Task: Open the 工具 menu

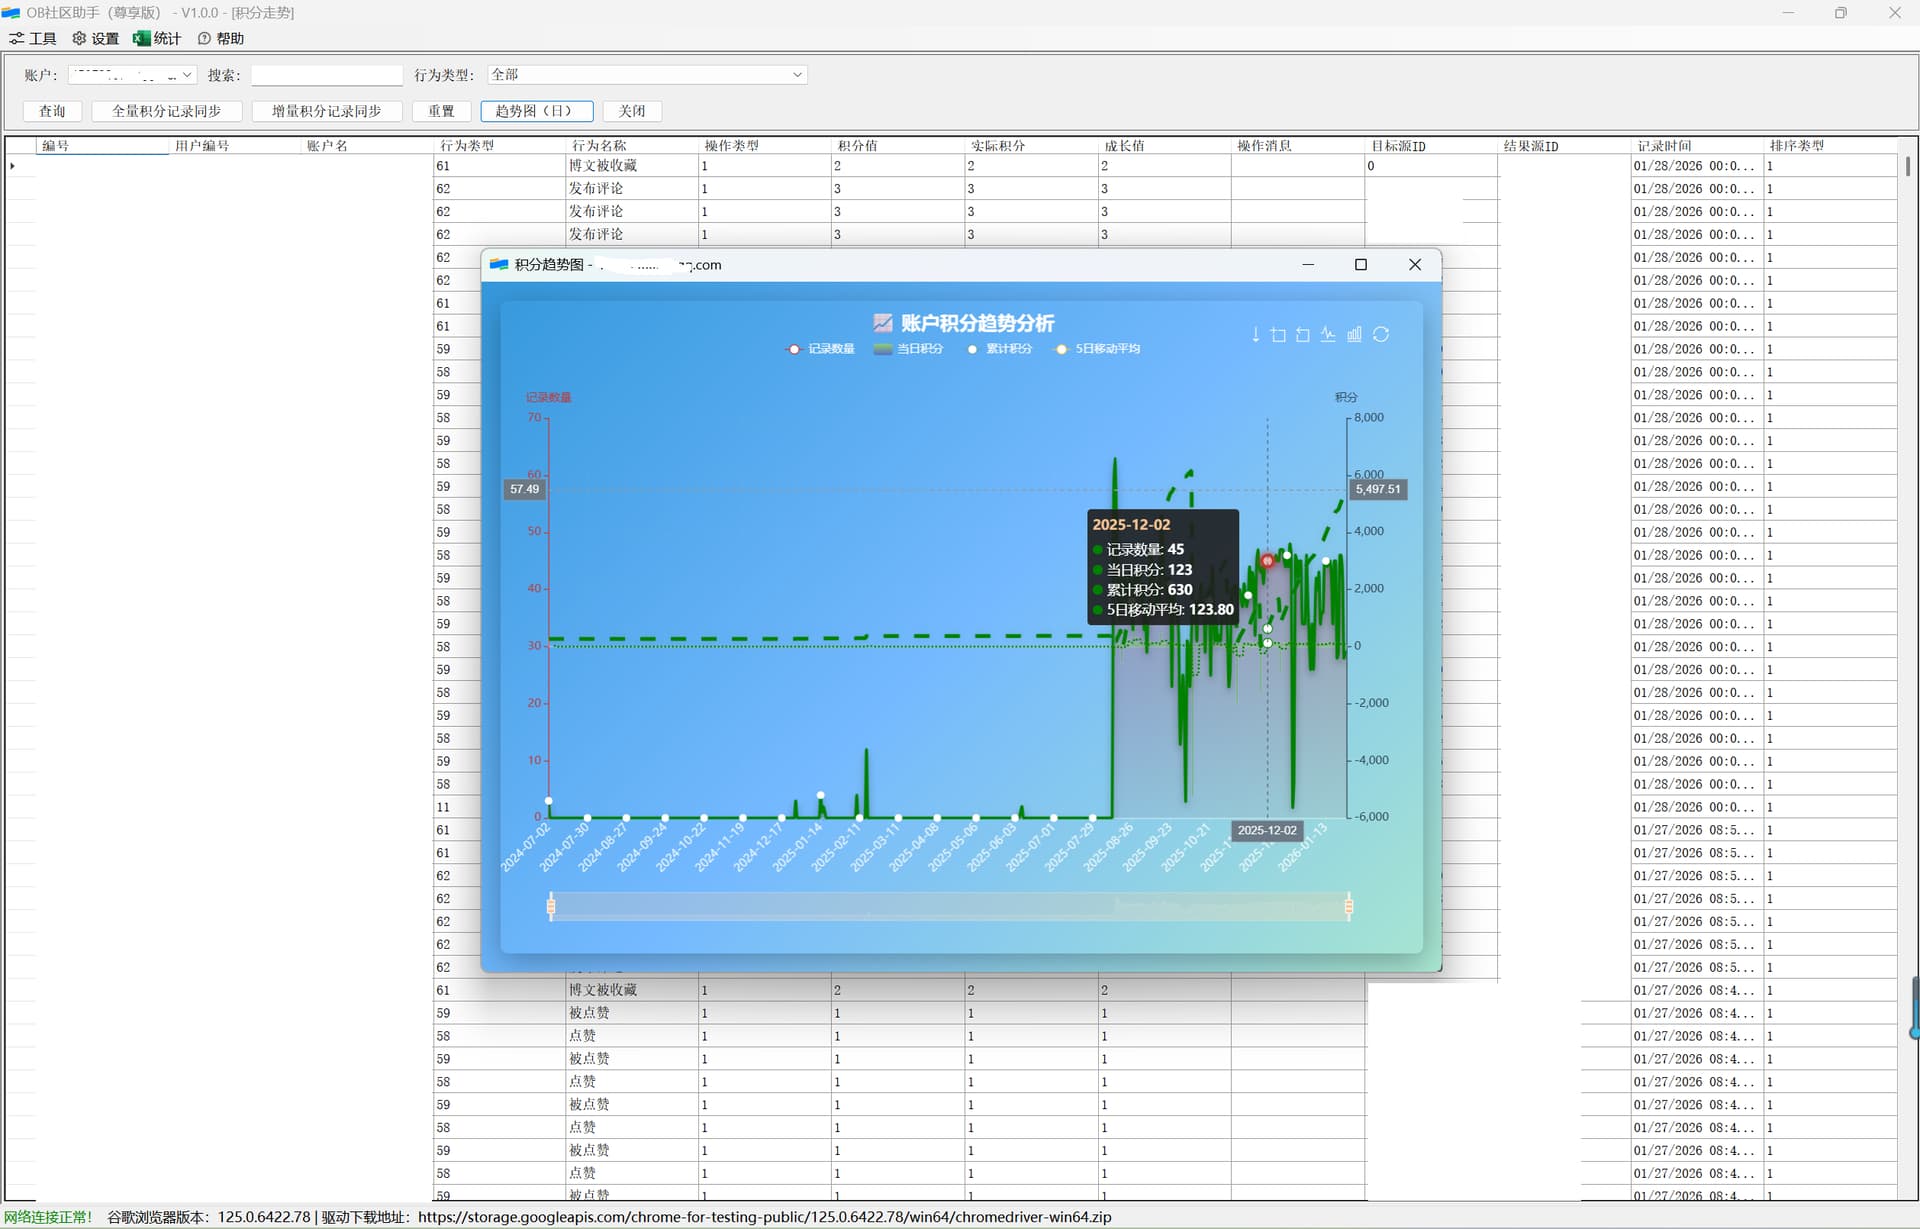Action: [x=33, y=38]
